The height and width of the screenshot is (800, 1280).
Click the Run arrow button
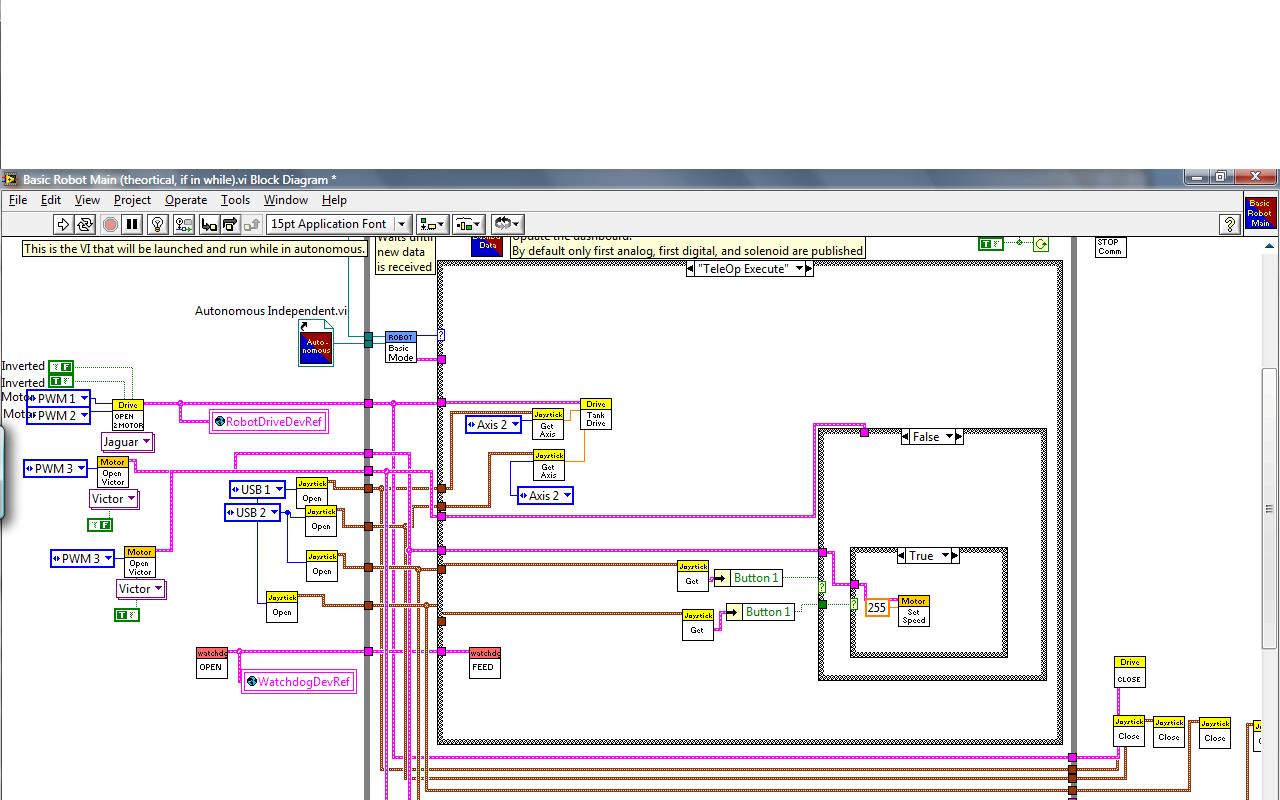(x=63, y=224)
